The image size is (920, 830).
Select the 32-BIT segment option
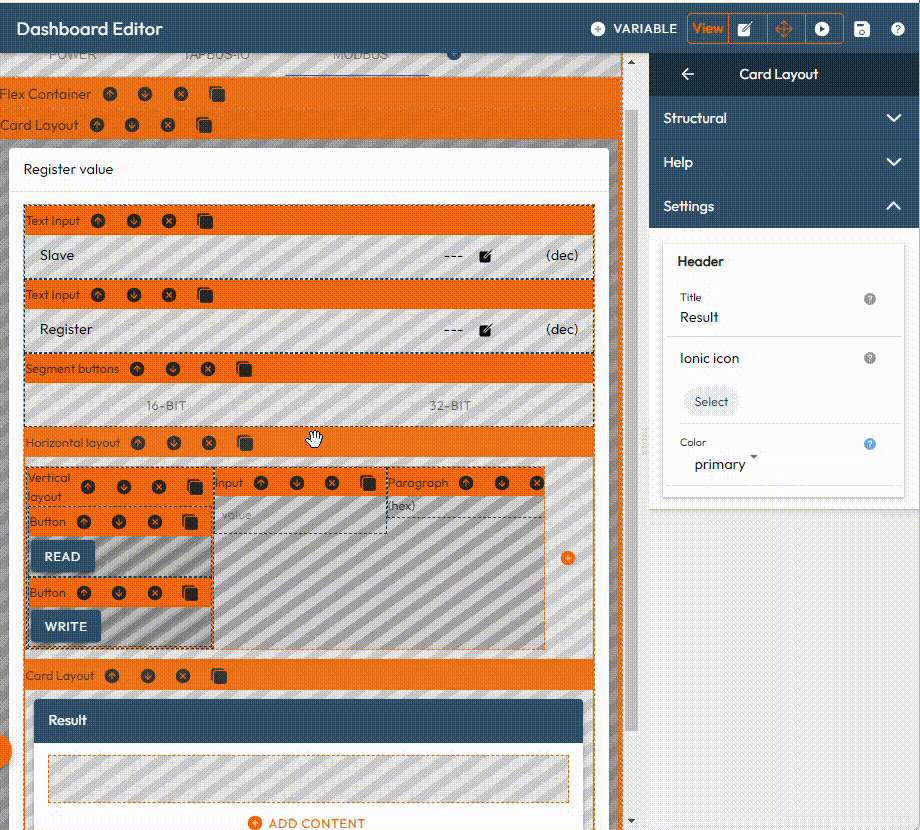coord(450,405)
